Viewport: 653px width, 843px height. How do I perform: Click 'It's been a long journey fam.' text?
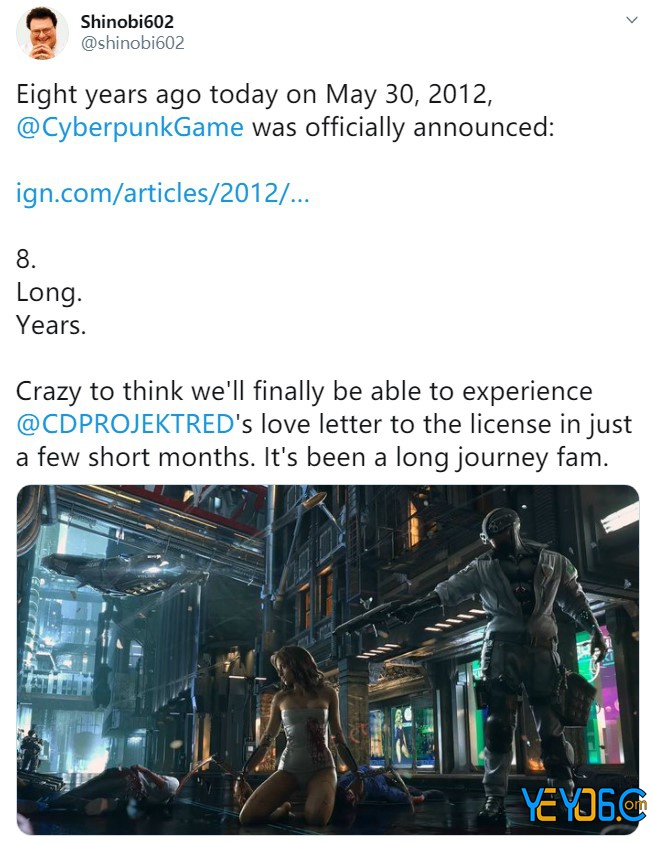[436, 457]
